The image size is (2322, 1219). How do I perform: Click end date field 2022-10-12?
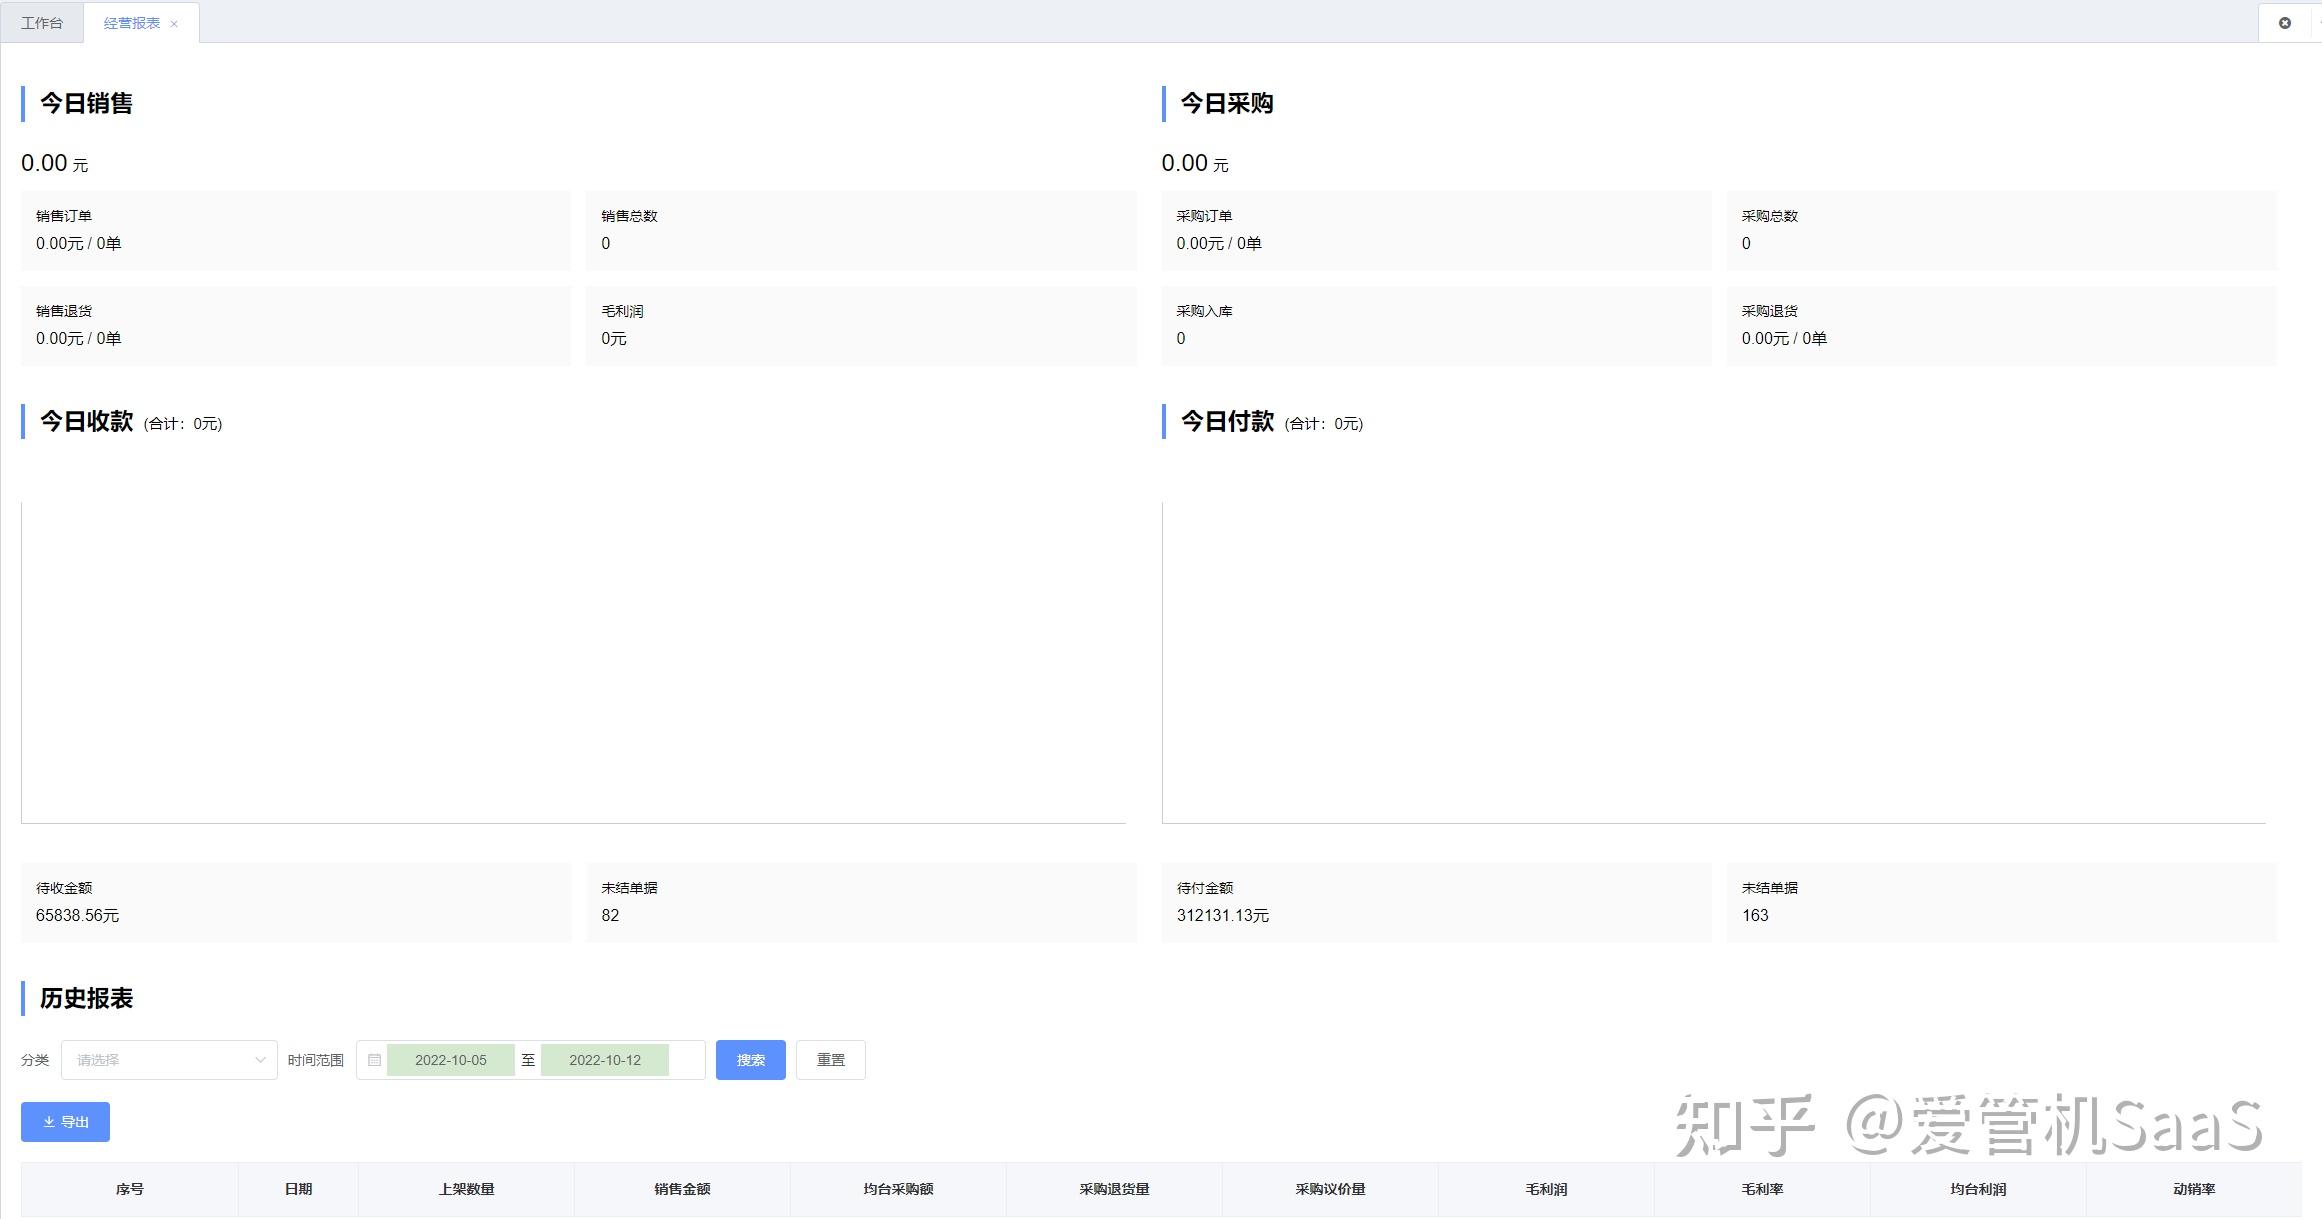(604, 1060)
